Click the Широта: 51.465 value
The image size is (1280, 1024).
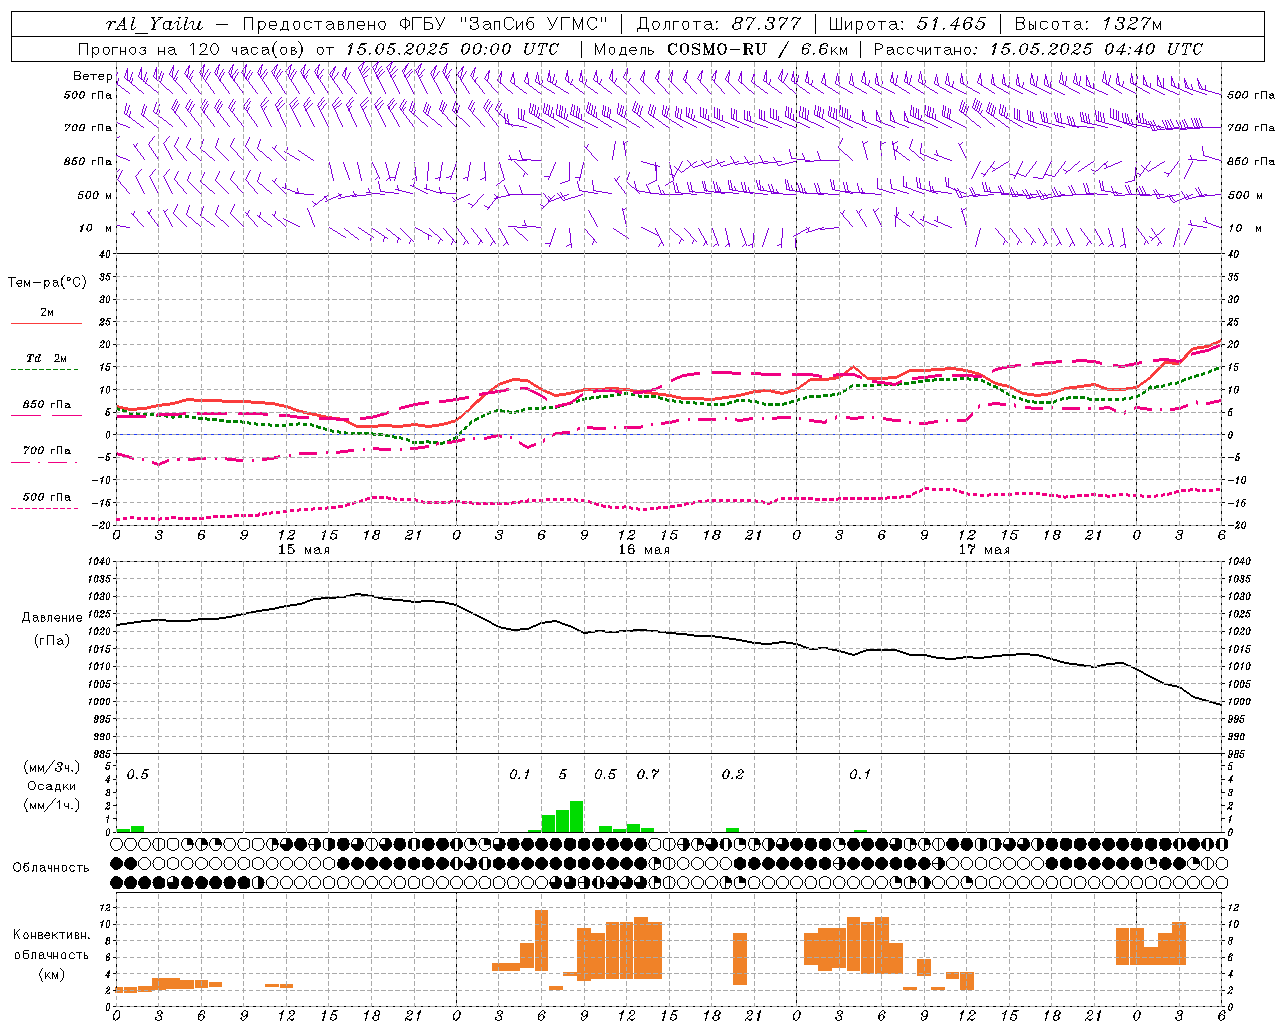pos(907,24)
